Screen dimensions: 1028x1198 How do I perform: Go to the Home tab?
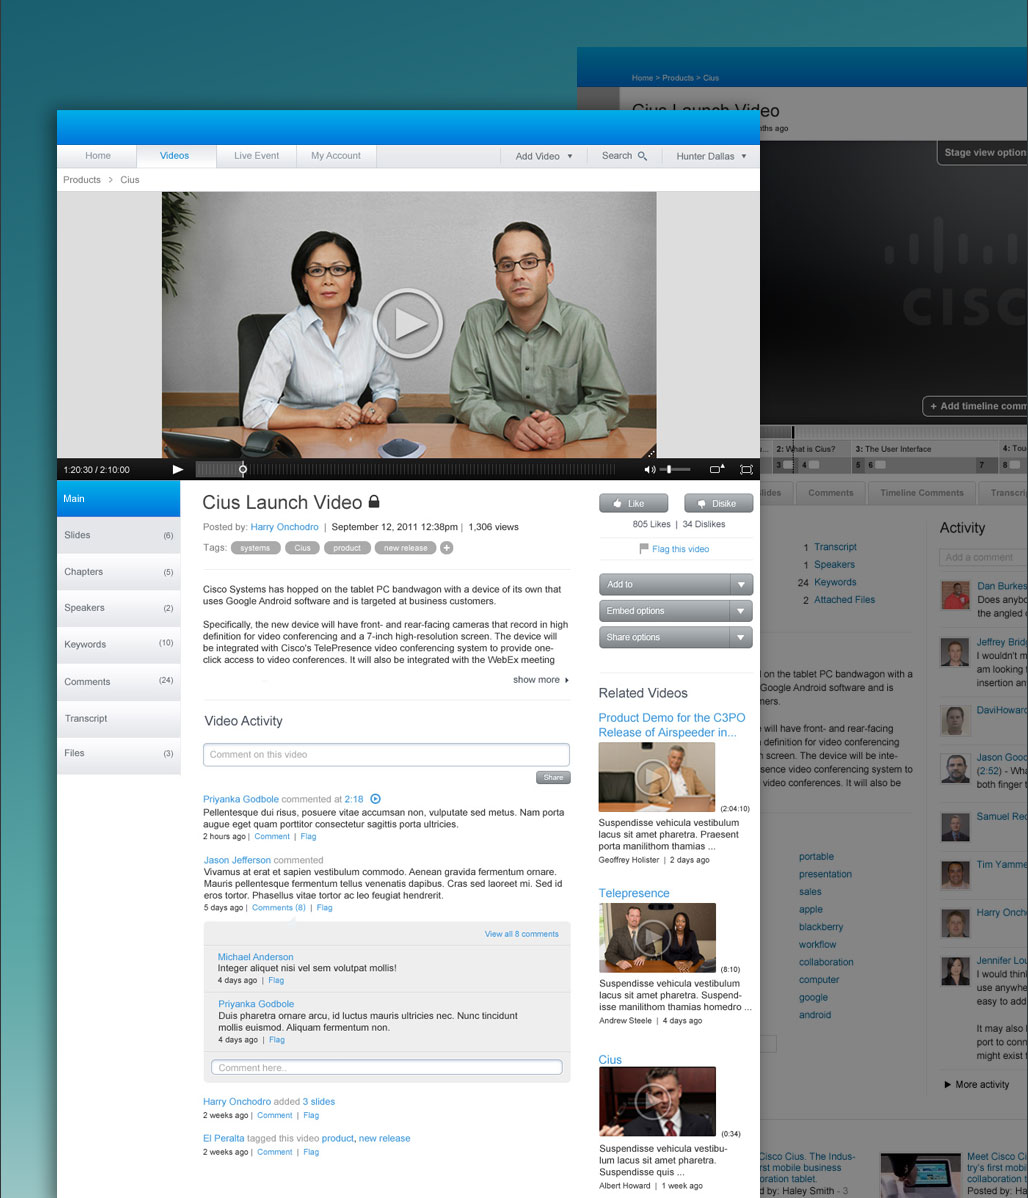coord(98,155)
